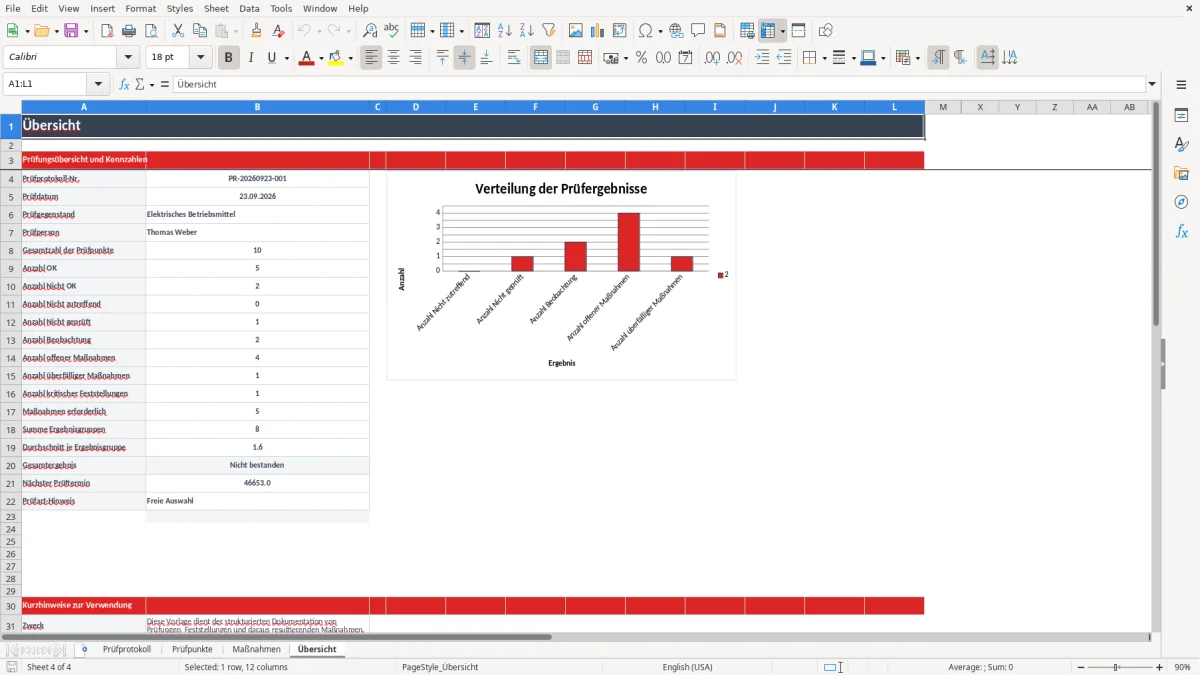Viewport: 1200px width, 675px height.
Task: Click the zoom-out minus button
Action: [x=1081, y=667]
